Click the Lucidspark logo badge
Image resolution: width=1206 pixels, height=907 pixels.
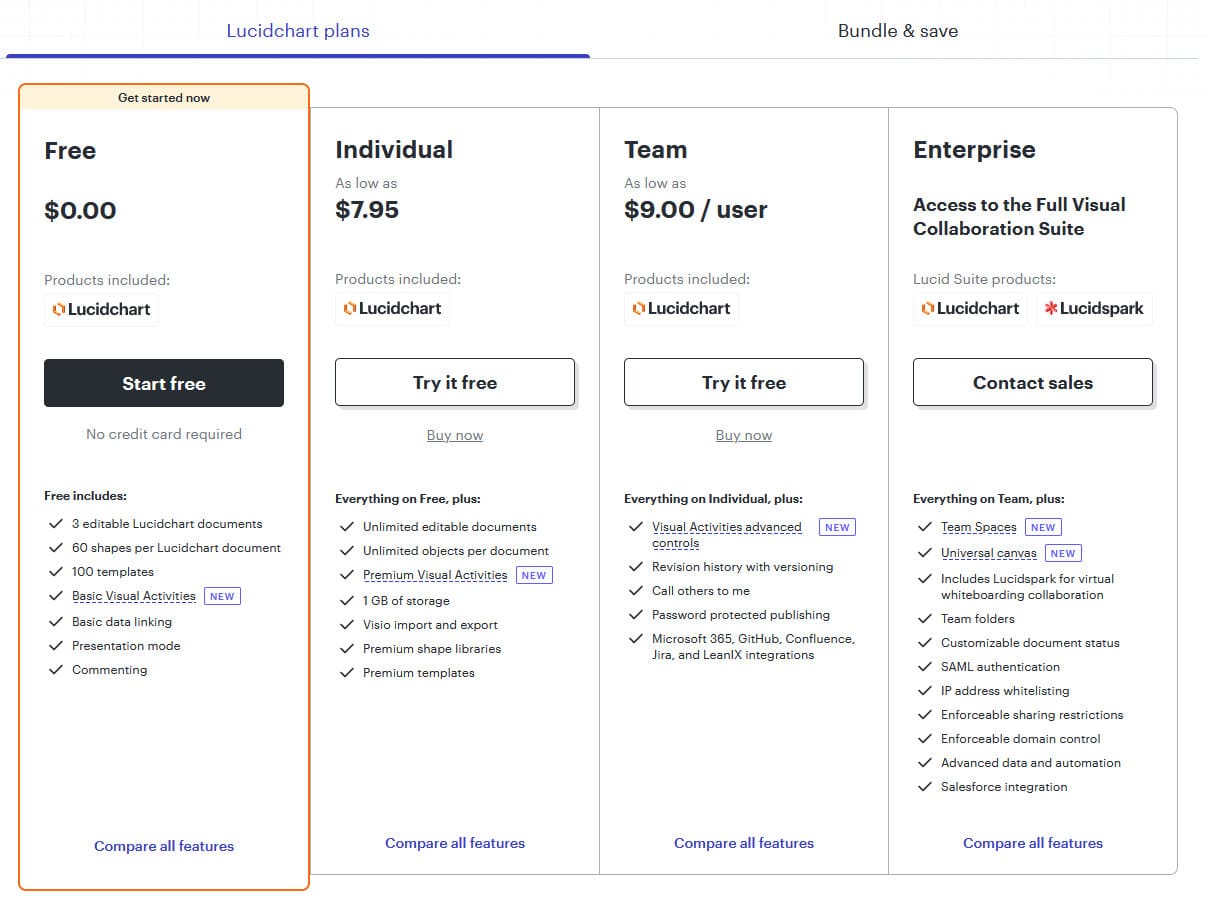pos(1094,309)
